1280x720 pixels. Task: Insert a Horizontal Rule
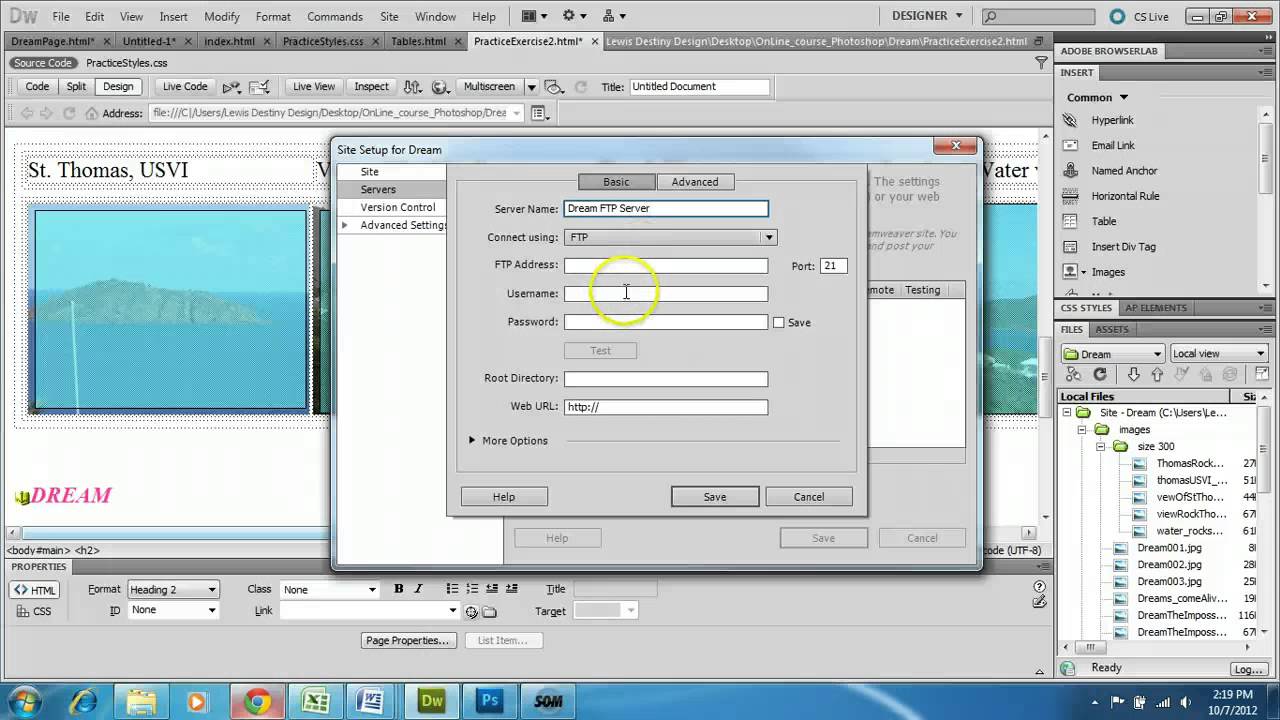point(1071,196)
